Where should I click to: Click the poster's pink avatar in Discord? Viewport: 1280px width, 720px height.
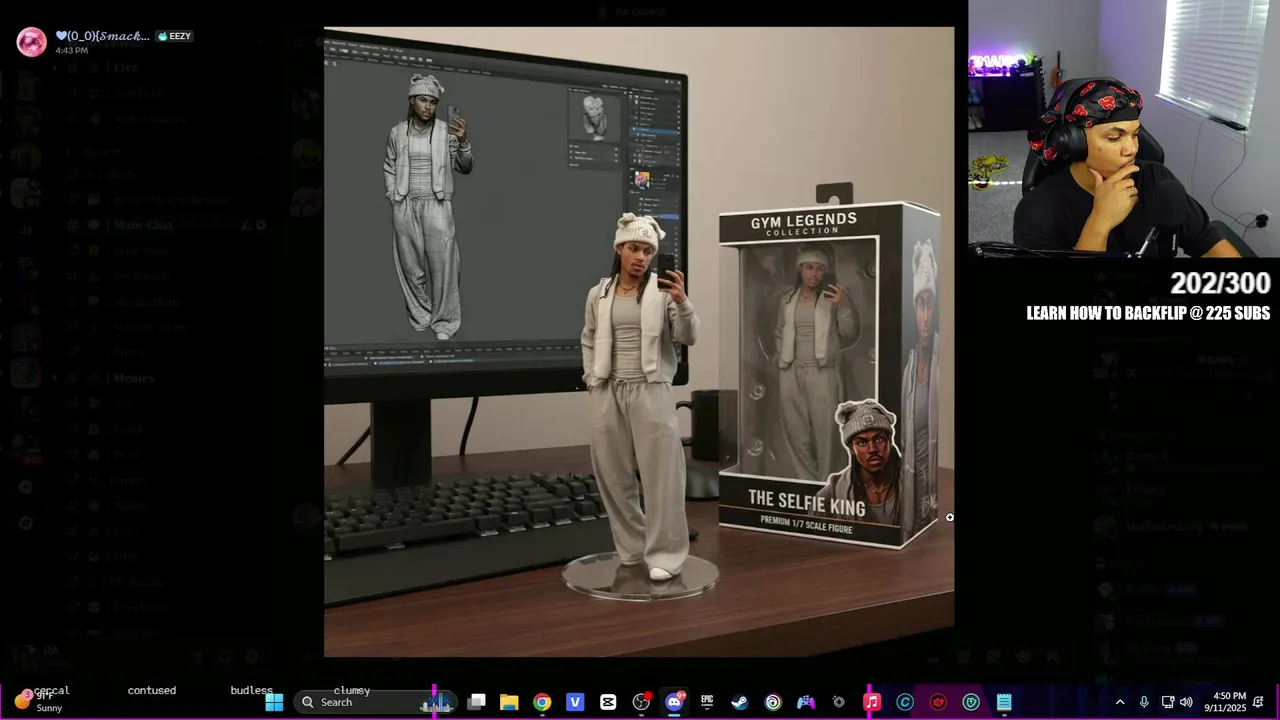pyautogui.click(x=31, y=41)
